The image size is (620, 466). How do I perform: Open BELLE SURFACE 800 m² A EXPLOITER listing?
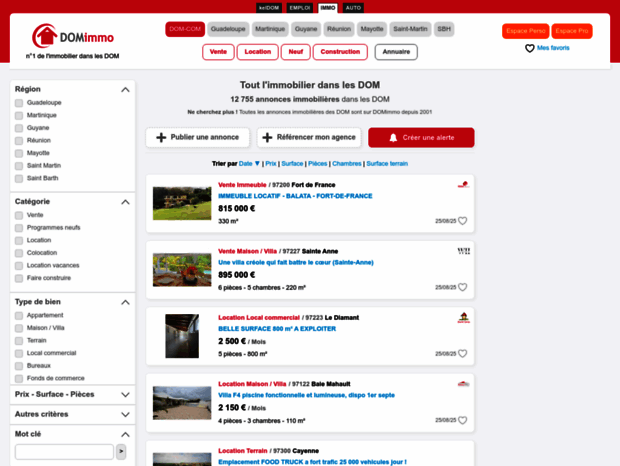point(277,329)
